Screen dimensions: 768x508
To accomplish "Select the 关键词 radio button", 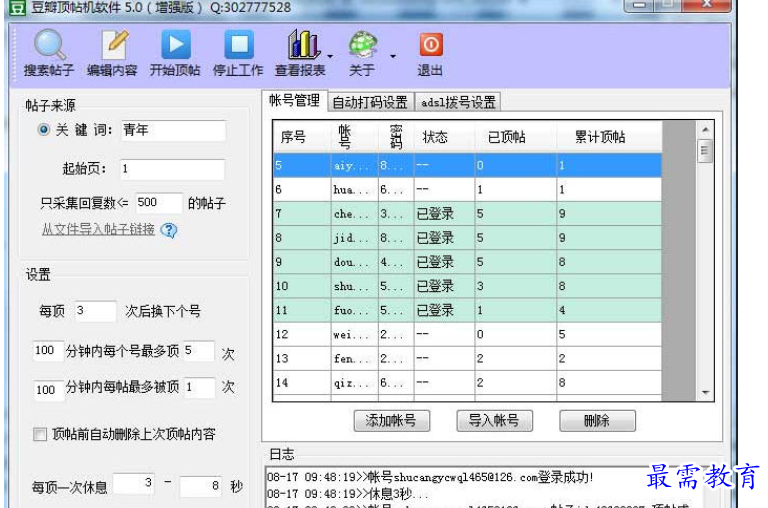I will point(43,130).
